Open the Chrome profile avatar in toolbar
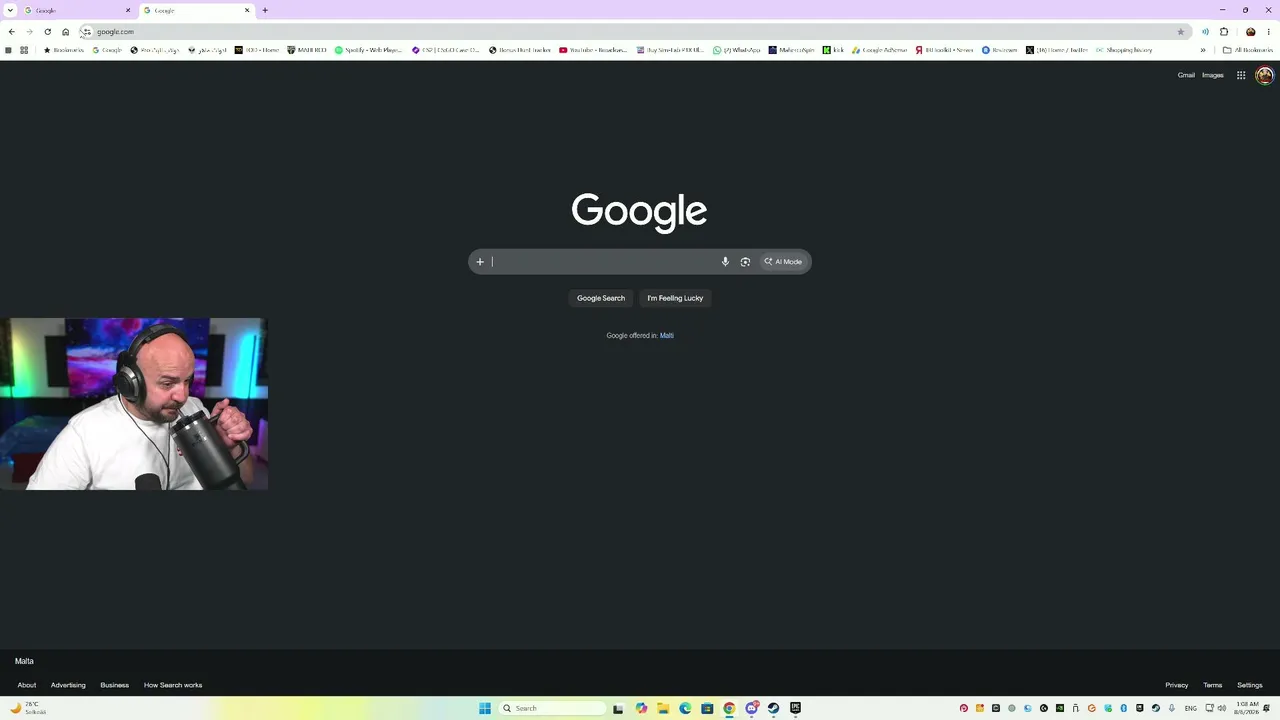The width and height of the screenshot is (1280, 720). [x=1250, y=32]
